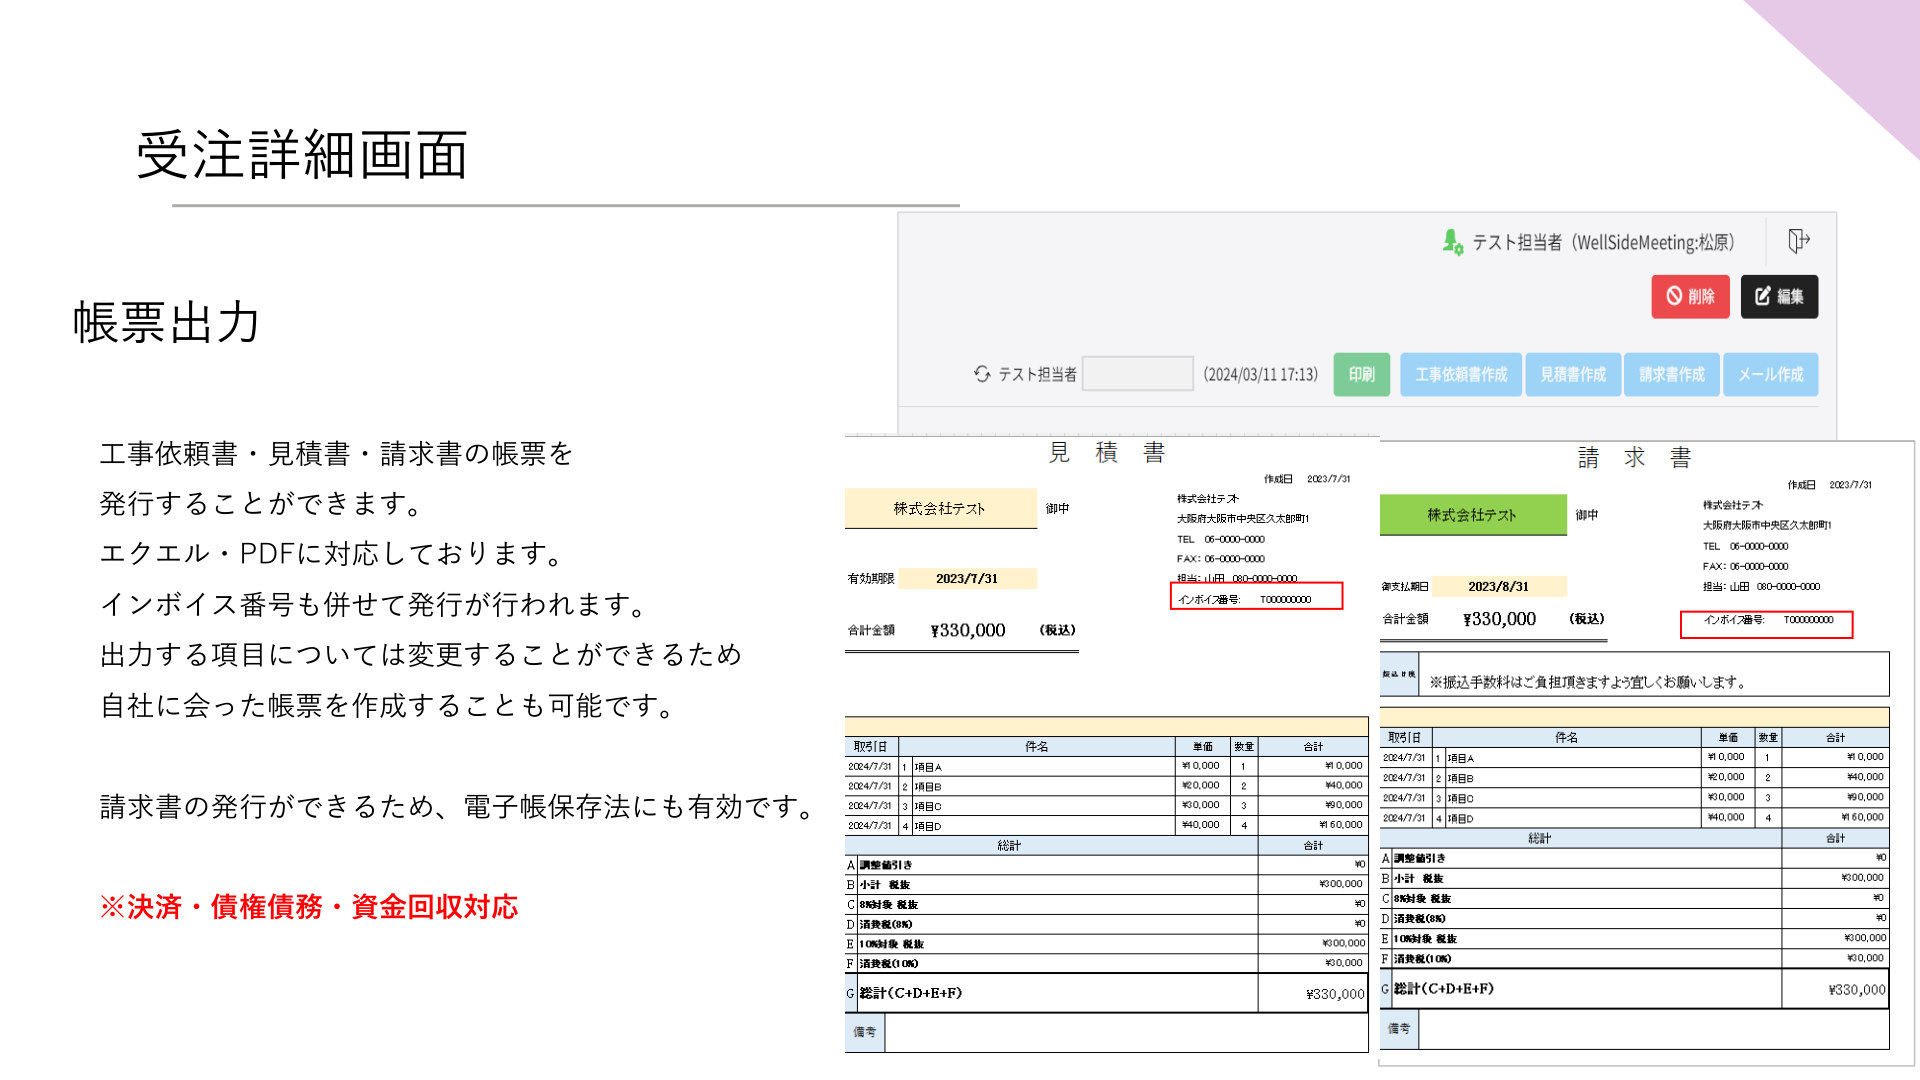Click the green 印刷 print button
The image size is (1920, 1080).
tap(1362, 375)
